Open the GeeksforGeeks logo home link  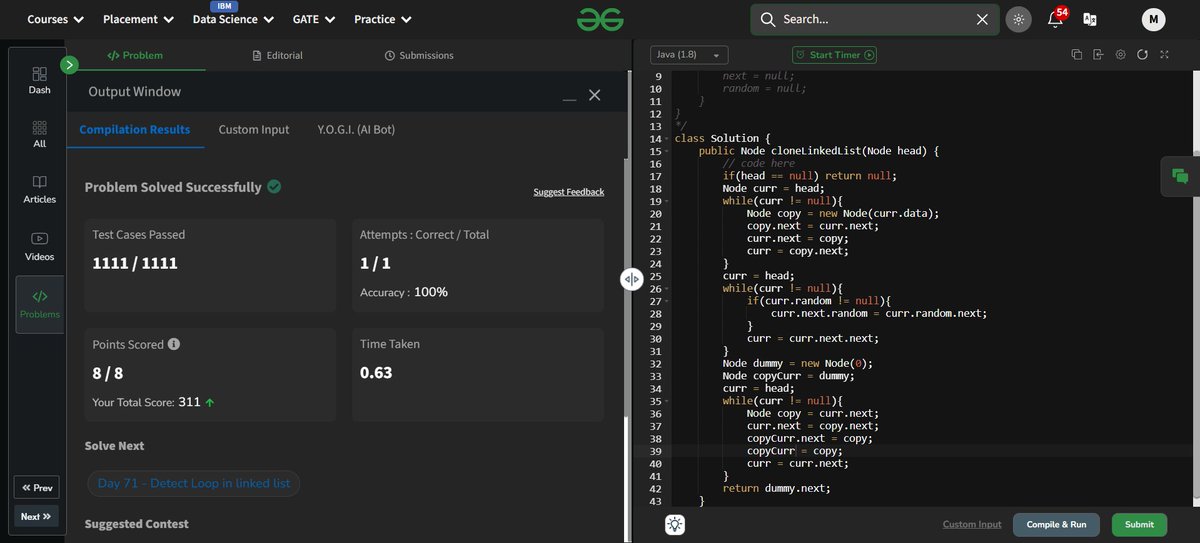click(599, 19)
